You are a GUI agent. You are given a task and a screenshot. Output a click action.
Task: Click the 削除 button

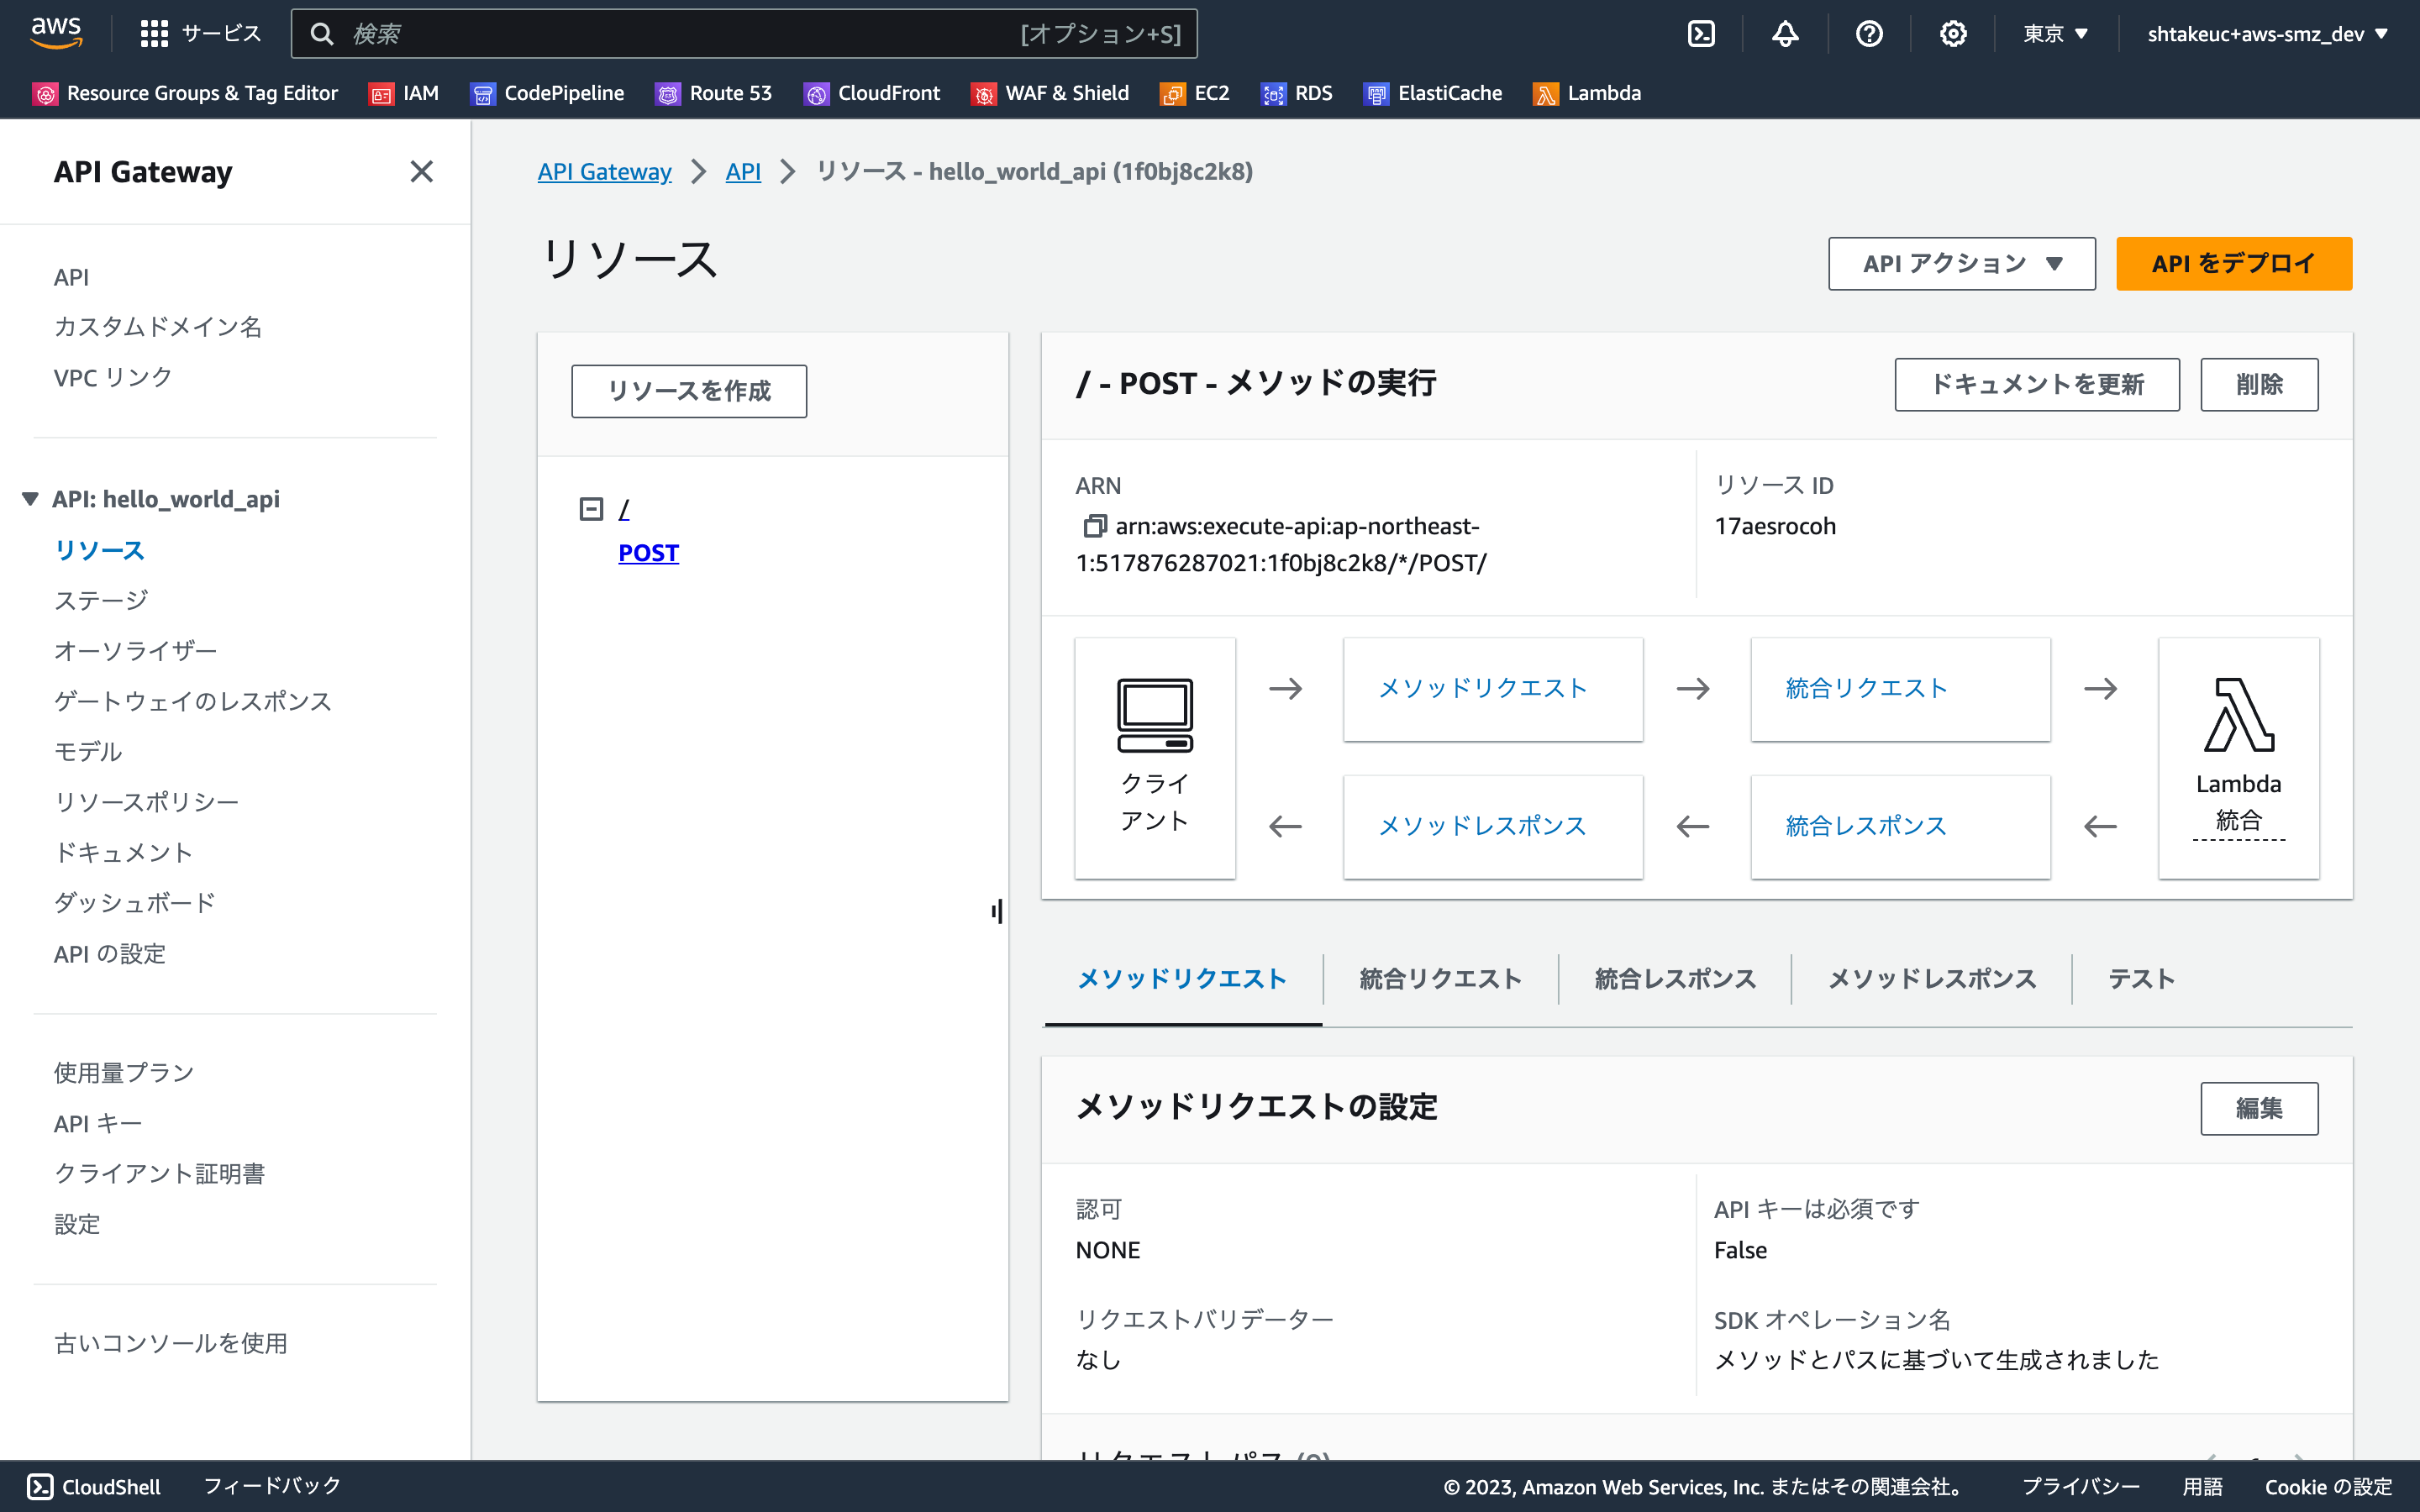2258,385
